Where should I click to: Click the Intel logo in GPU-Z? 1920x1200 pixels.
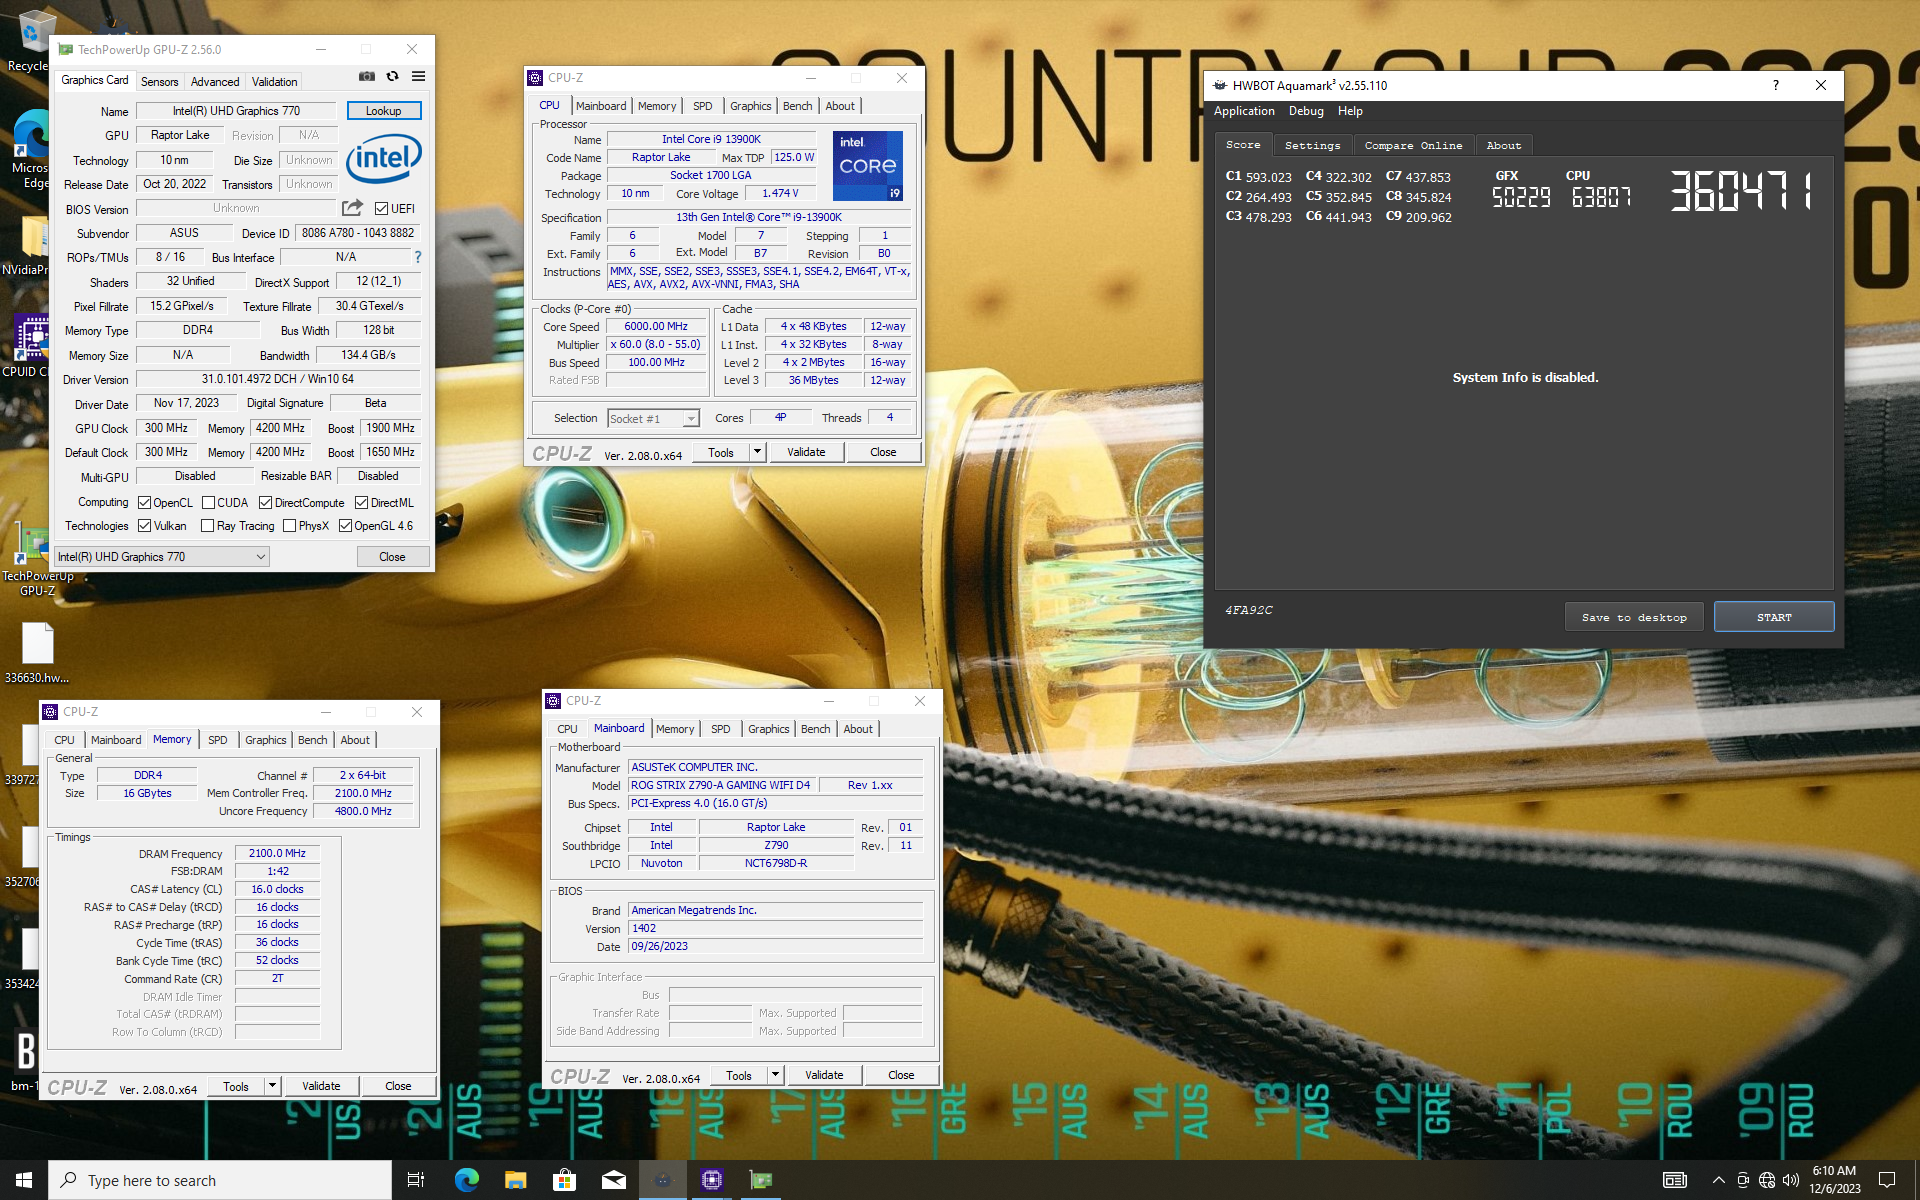click(384, 158)
